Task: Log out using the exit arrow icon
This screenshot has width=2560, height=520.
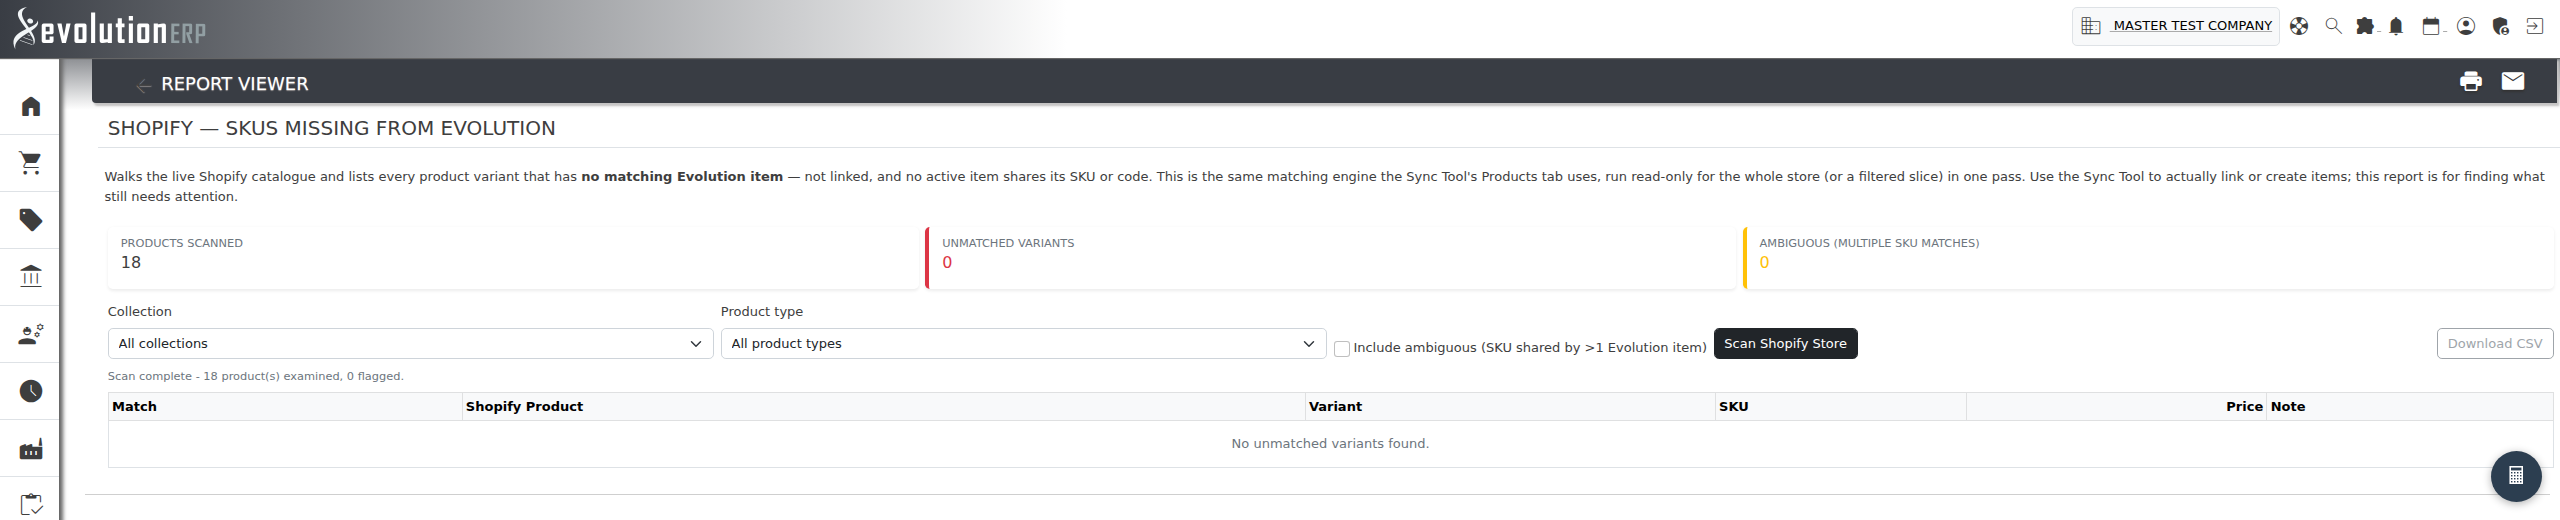Action: pos(2535,26)
